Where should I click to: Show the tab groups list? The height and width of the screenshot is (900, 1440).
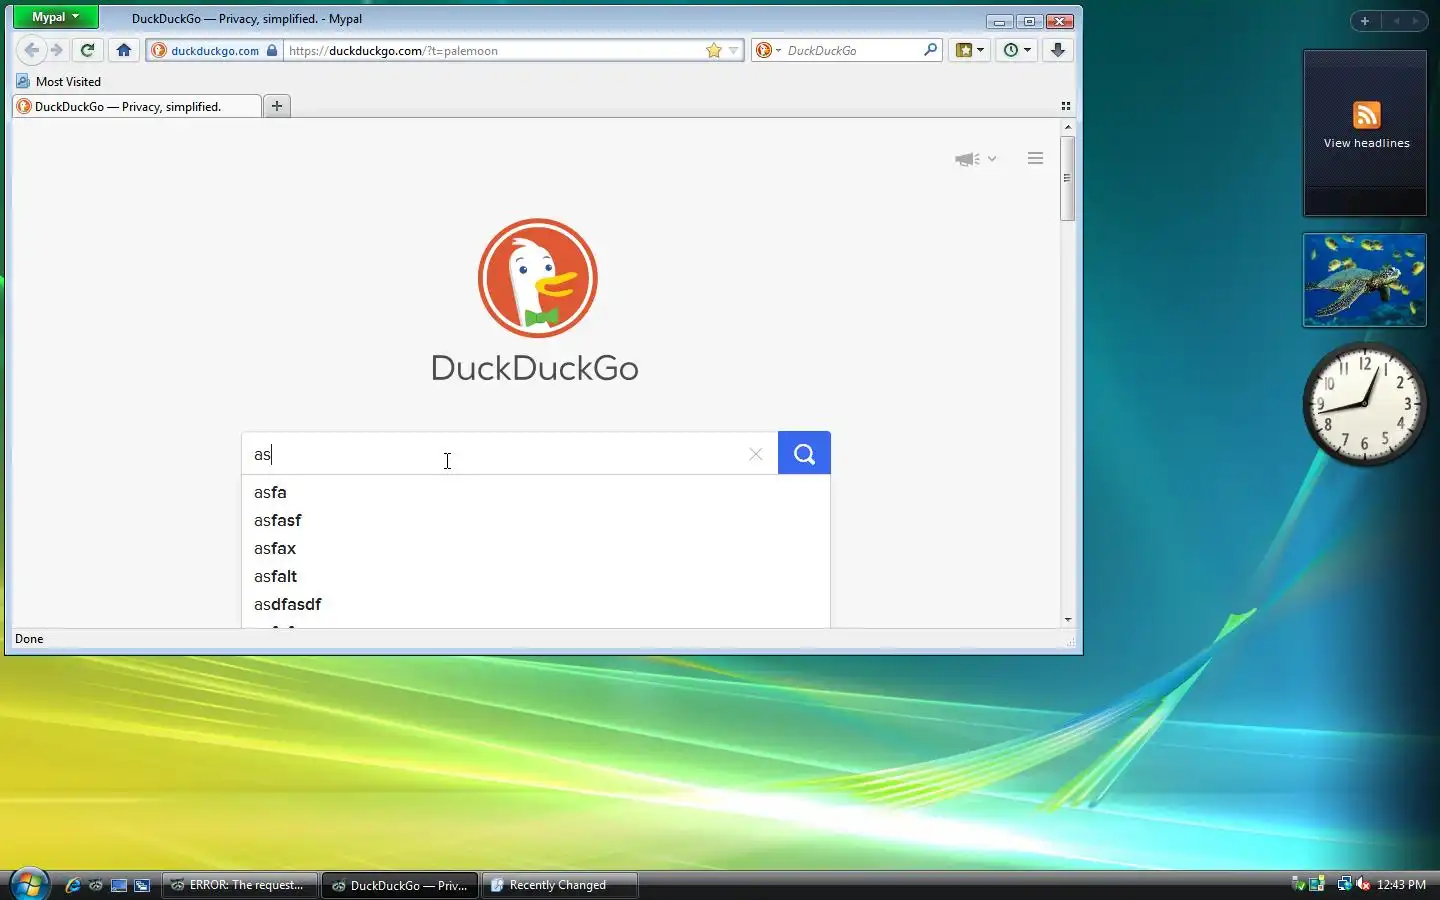1066,106
